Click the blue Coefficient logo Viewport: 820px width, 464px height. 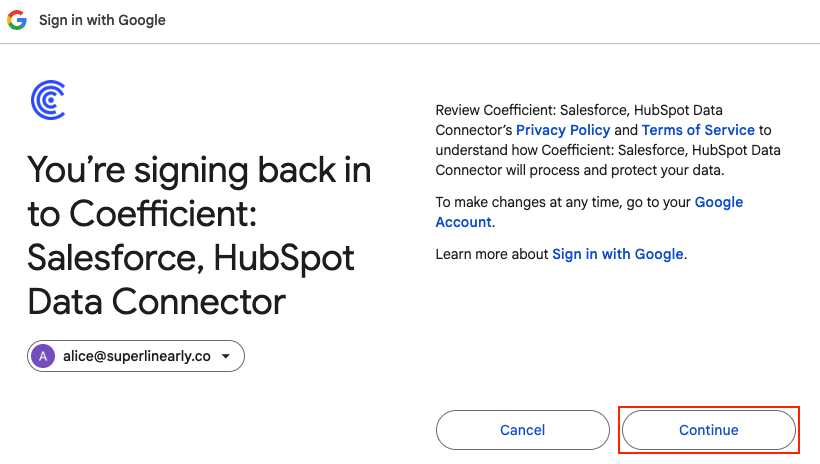(48, 100)
